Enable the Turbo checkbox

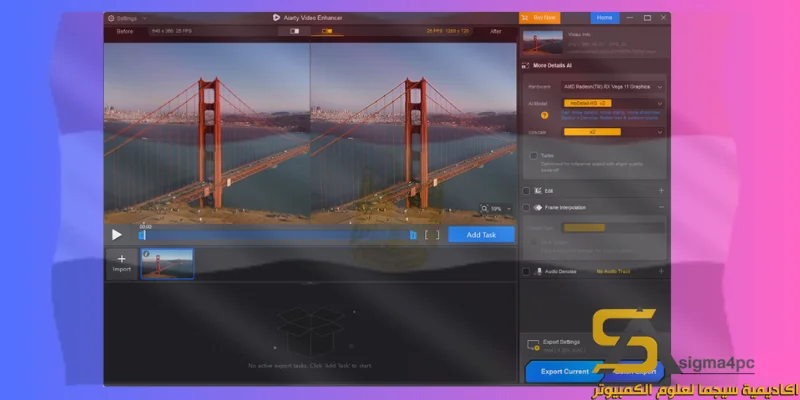tap(534, 156)
